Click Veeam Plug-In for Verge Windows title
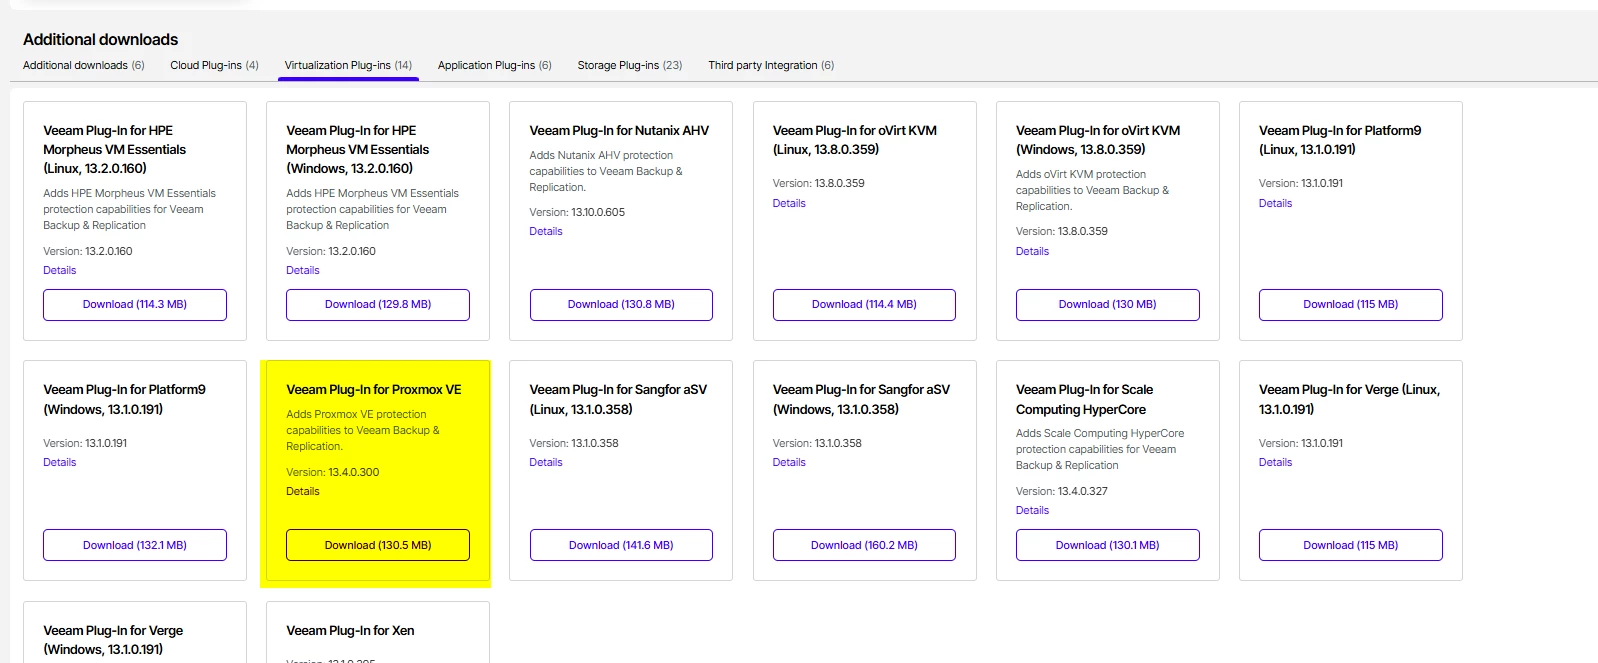The image size is (1598, 663). [113, 640]
